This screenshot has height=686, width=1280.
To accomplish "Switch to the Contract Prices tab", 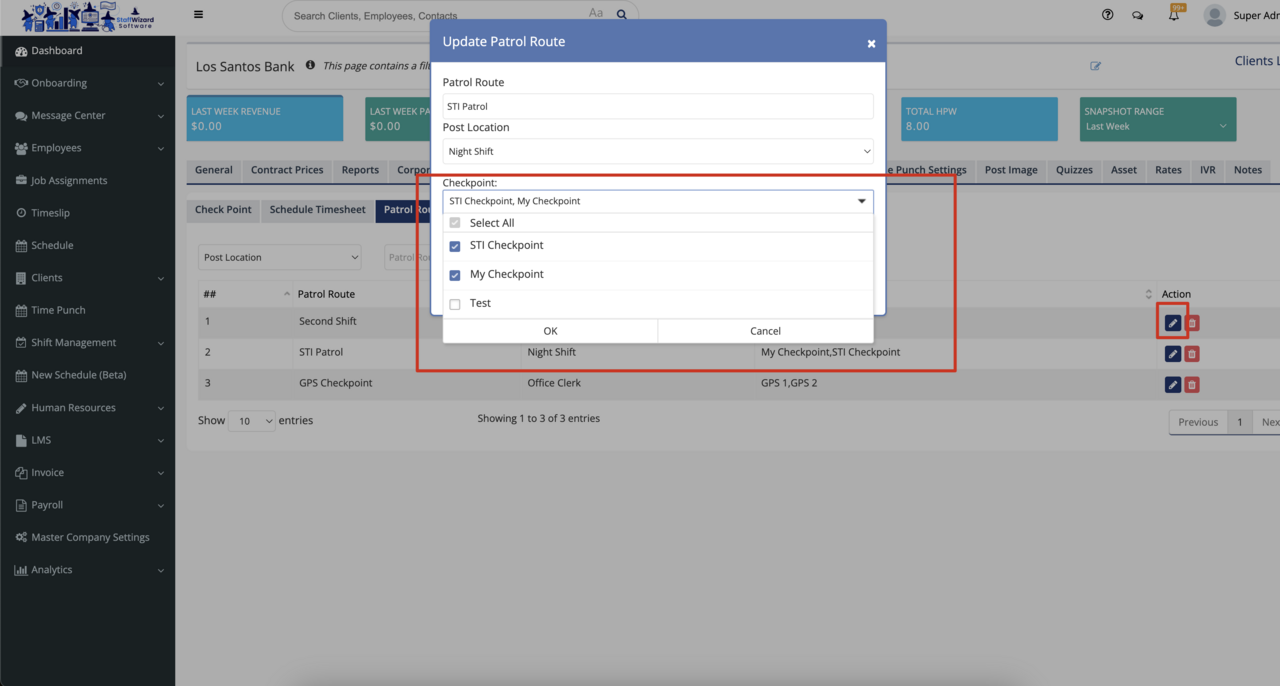I will [x=287, y=170].
